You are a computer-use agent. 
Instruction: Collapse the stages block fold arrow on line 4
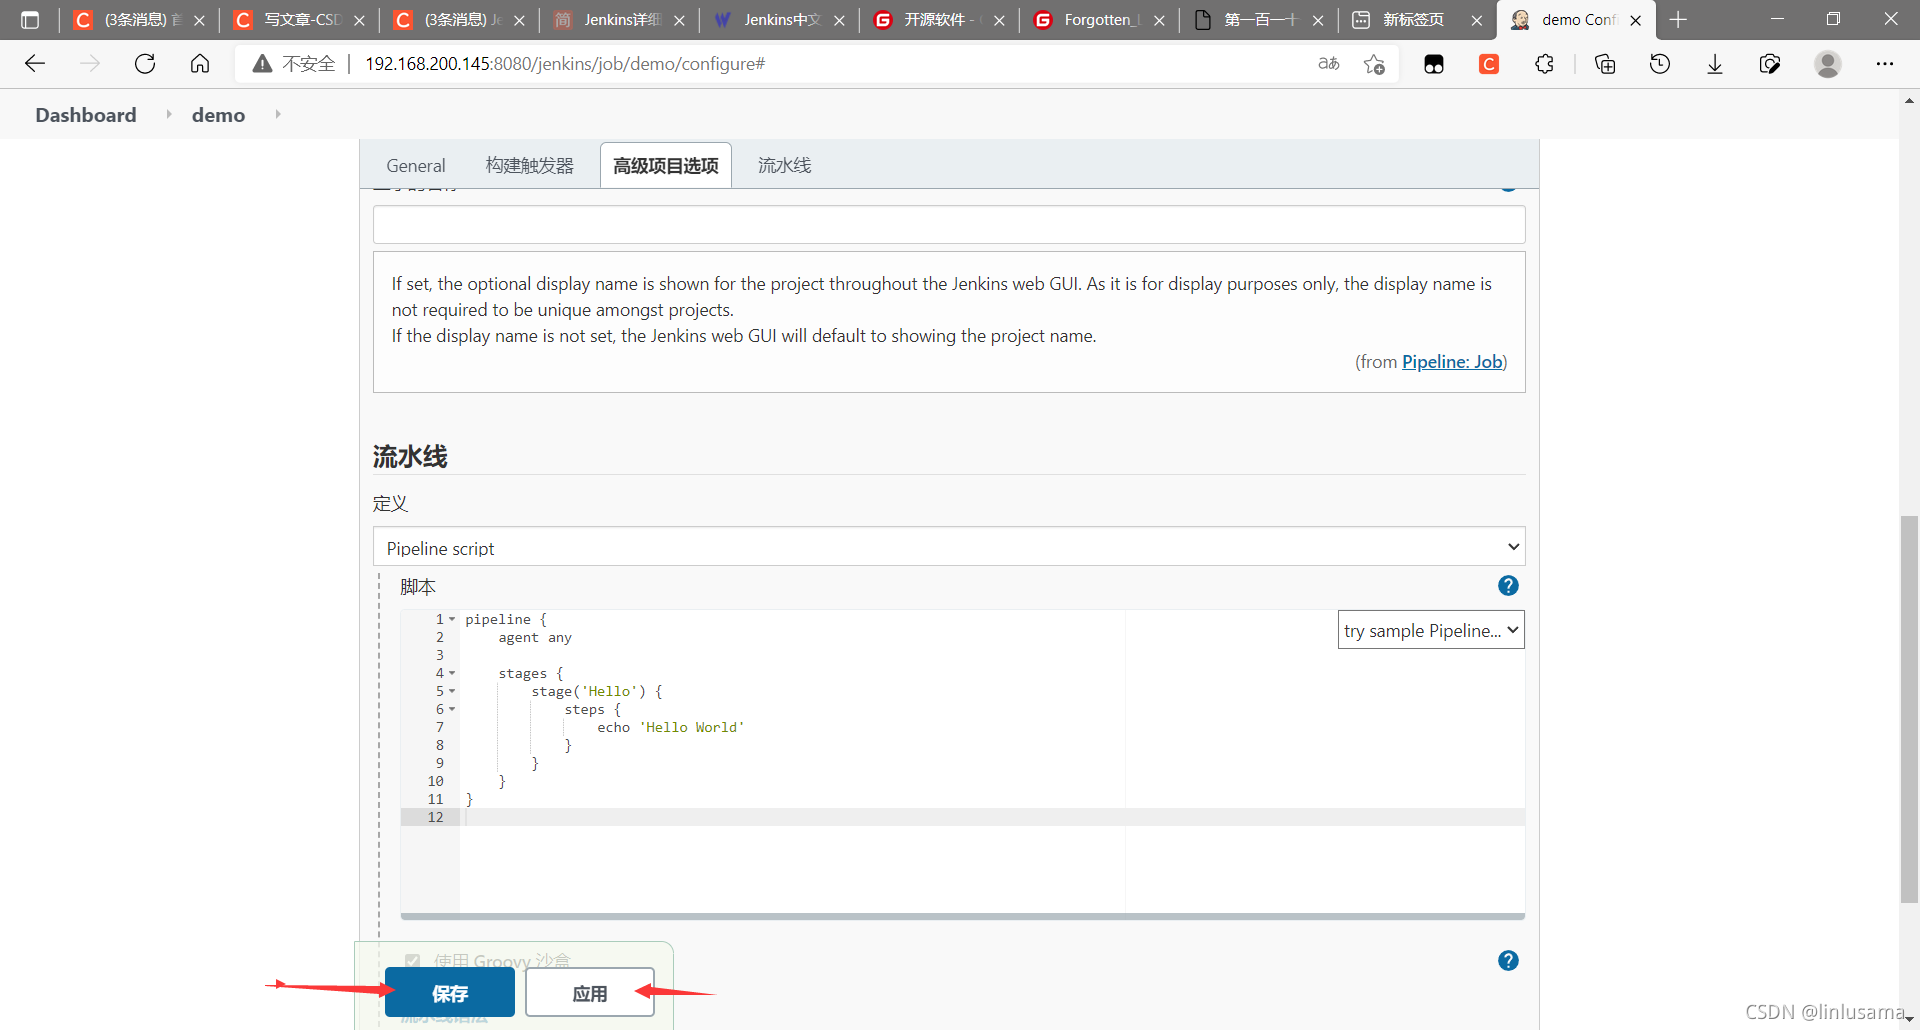452,674
